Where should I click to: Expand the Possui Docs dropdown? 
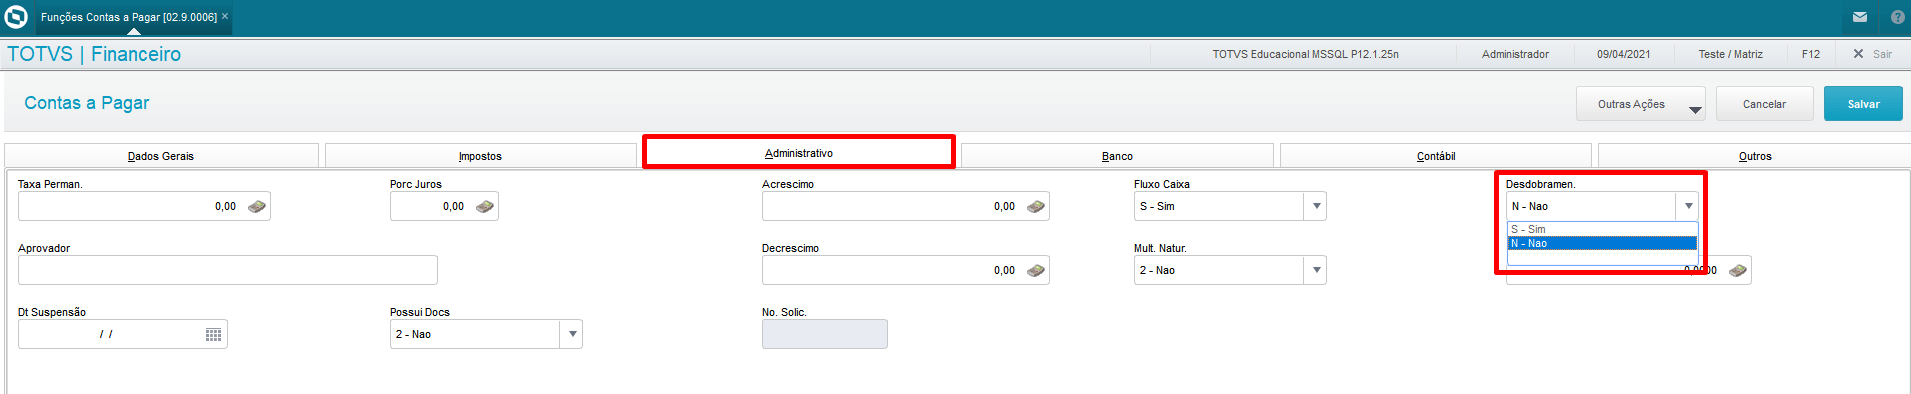tap(572, 334)
